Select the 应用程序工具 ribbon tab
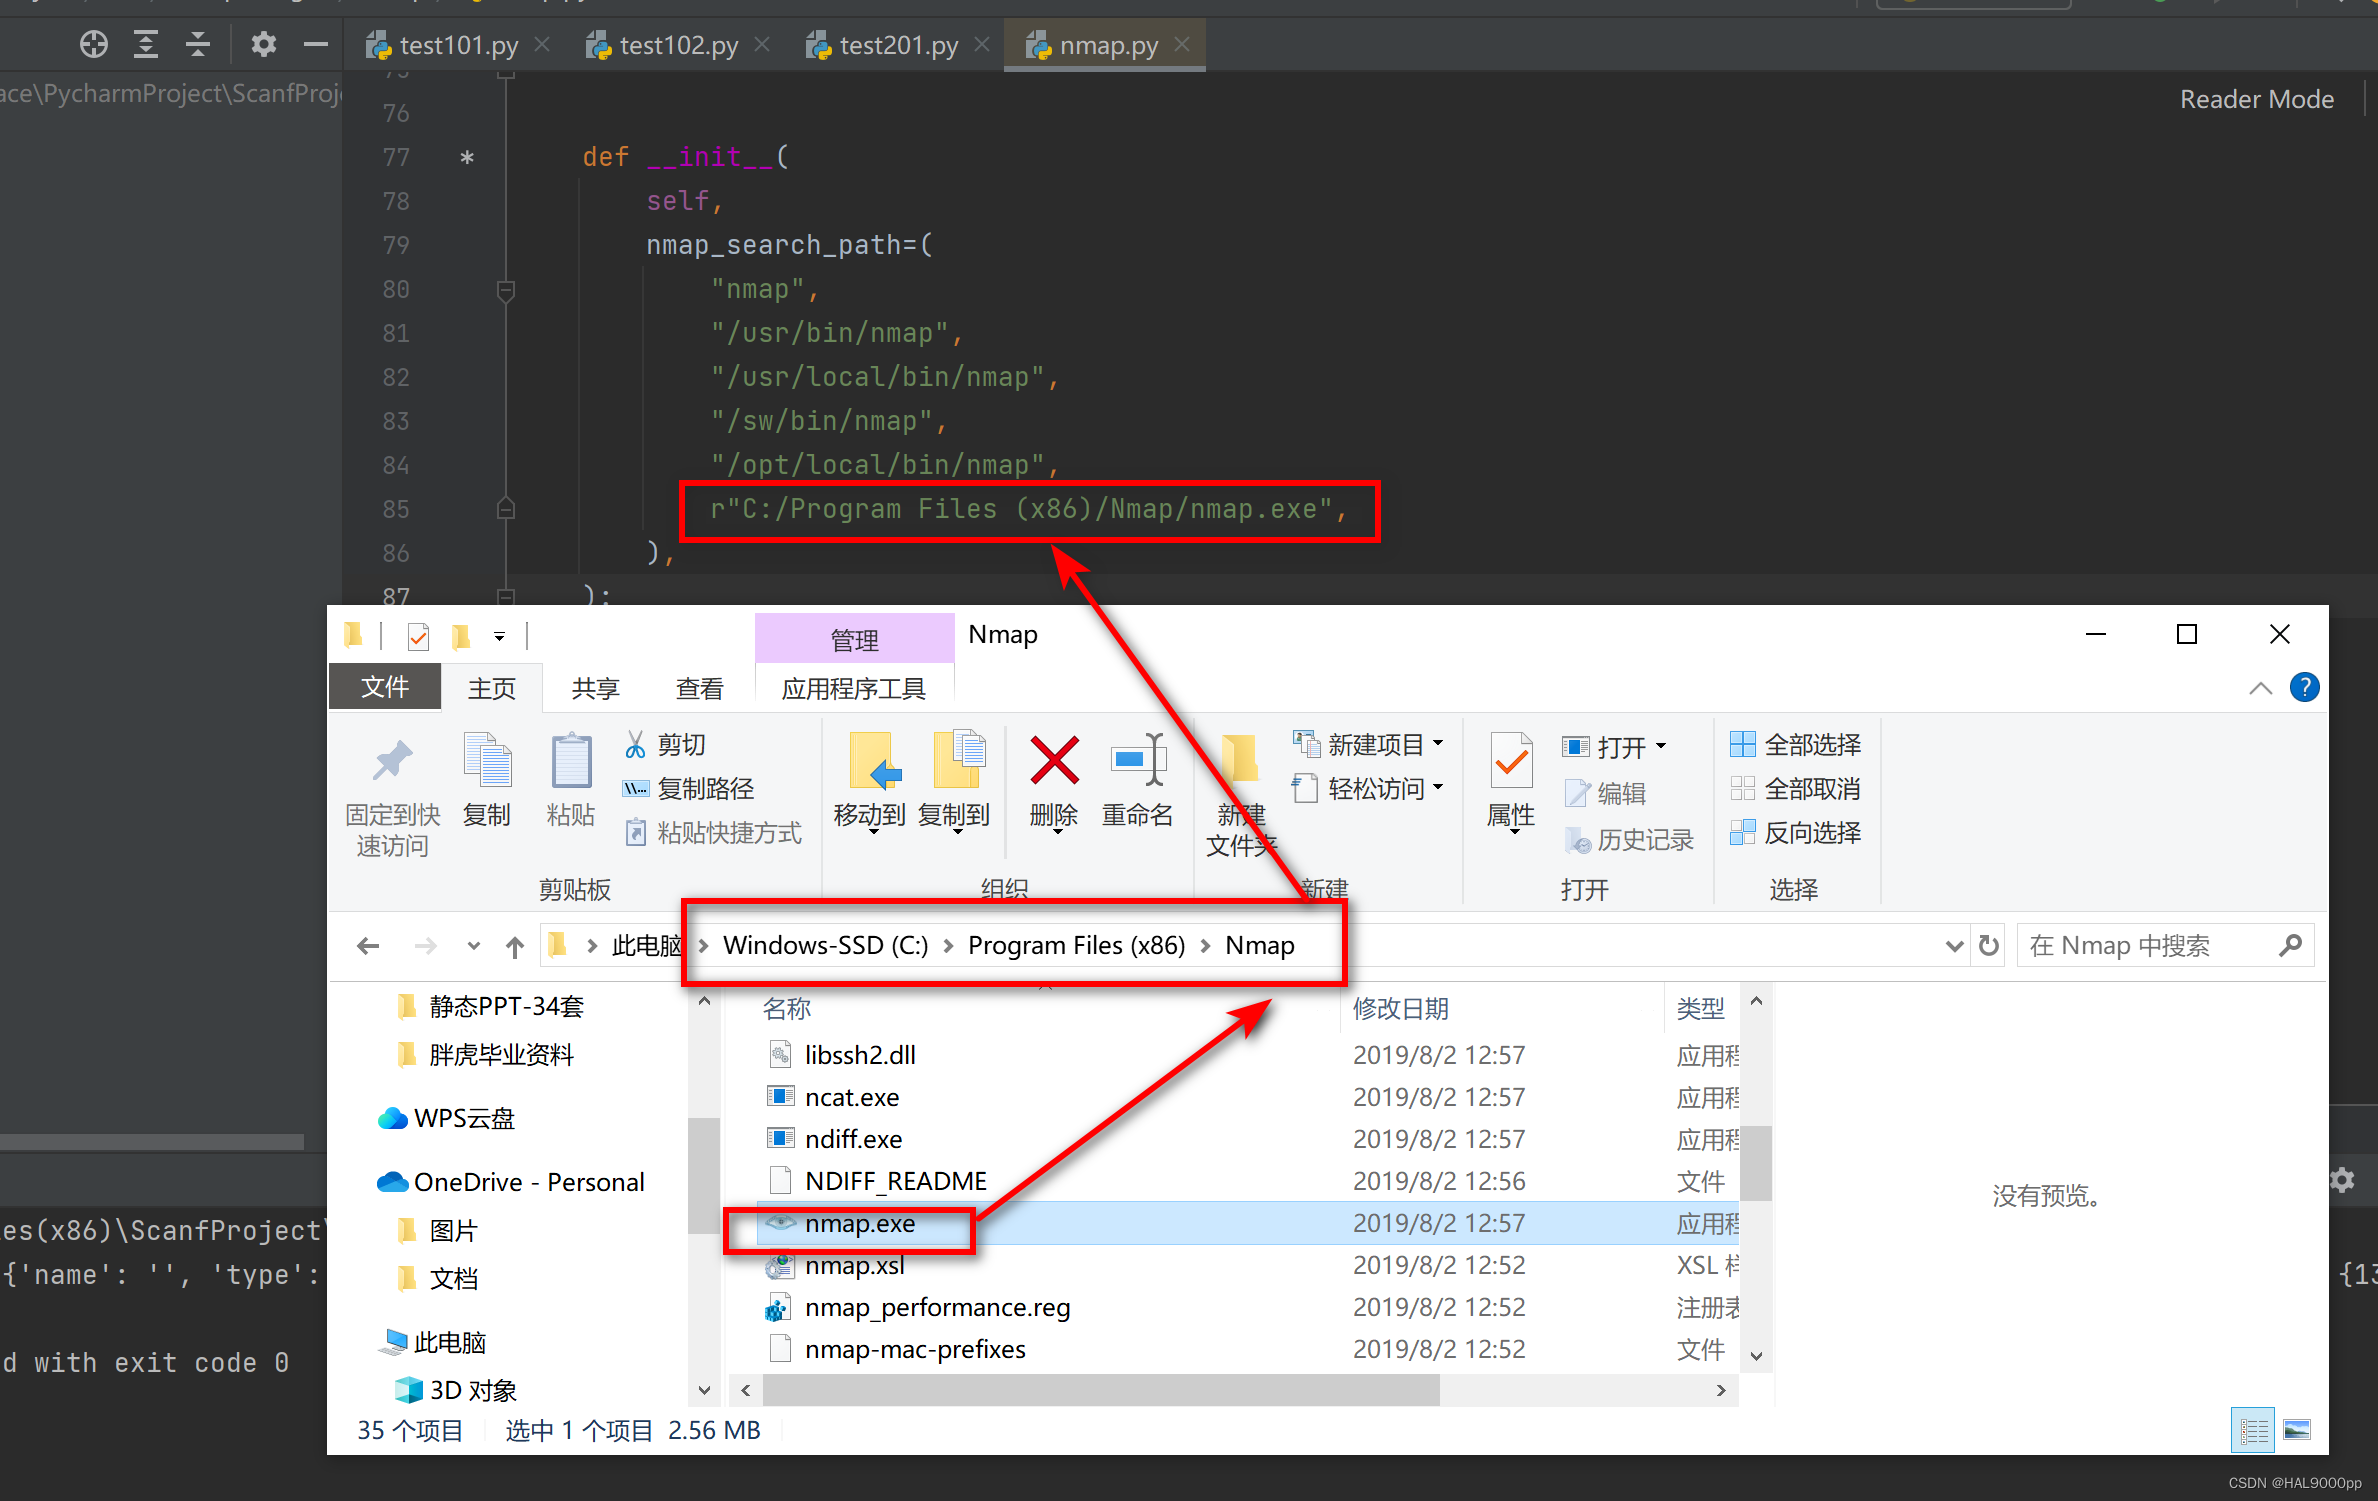 click(x=854, y=688)
